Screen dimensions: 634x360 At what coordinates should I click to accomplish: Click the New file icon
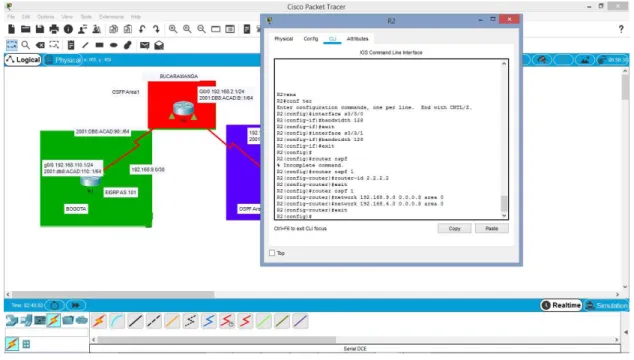11,29
